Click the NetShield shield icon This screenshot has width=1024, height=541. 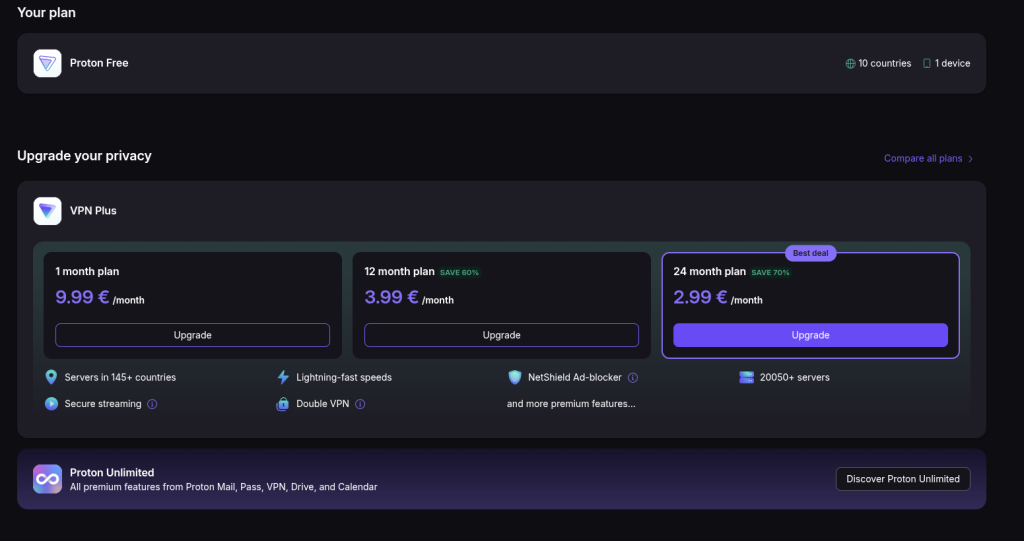point(515,377)
